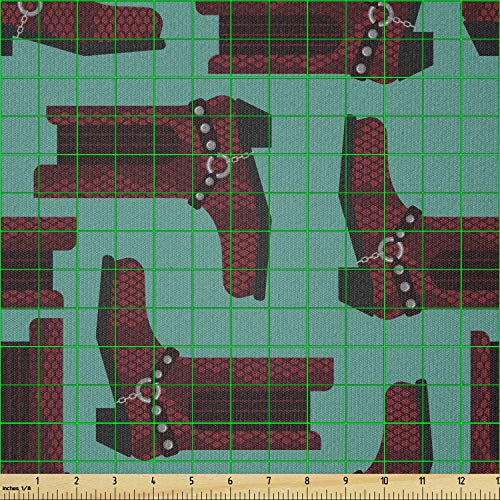The image size is (500, 500).
Task: Click the number 10 on the ruler
Action: click(384, 481)
